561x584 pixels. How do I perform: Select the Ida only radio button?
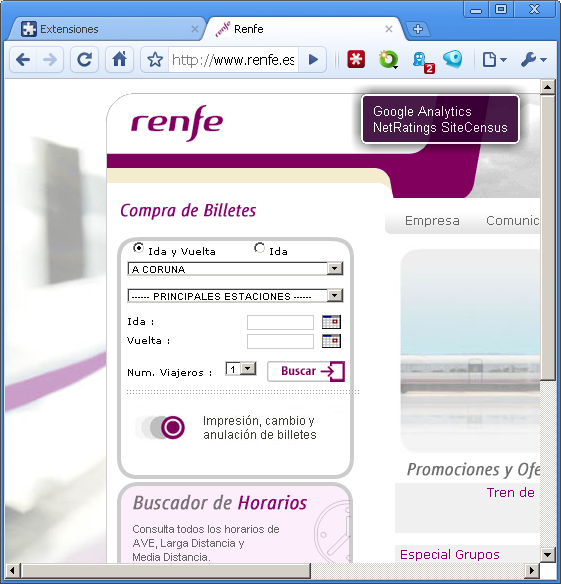pyautogui.click(x=259, y=248)
